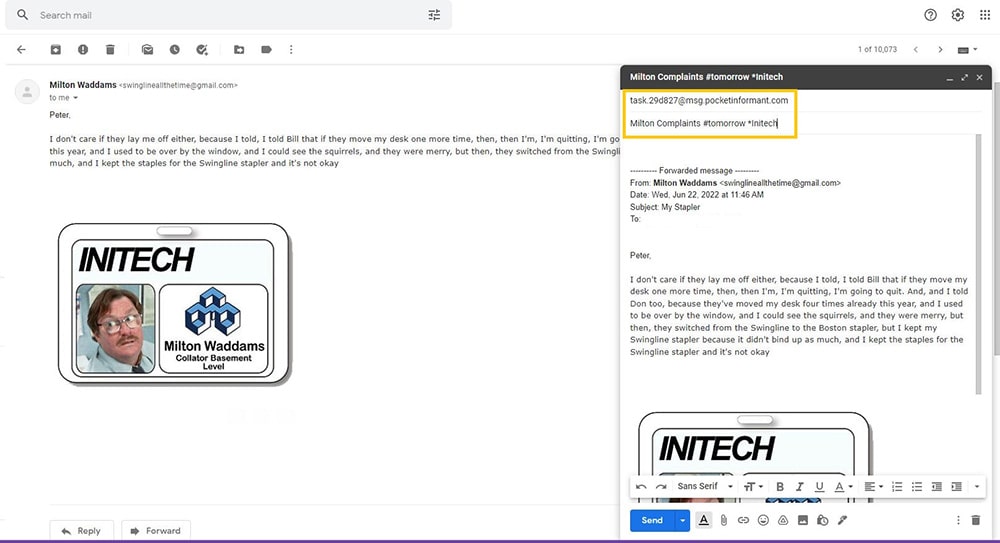Go back to the inbox with the arrow

click(21, 49)
